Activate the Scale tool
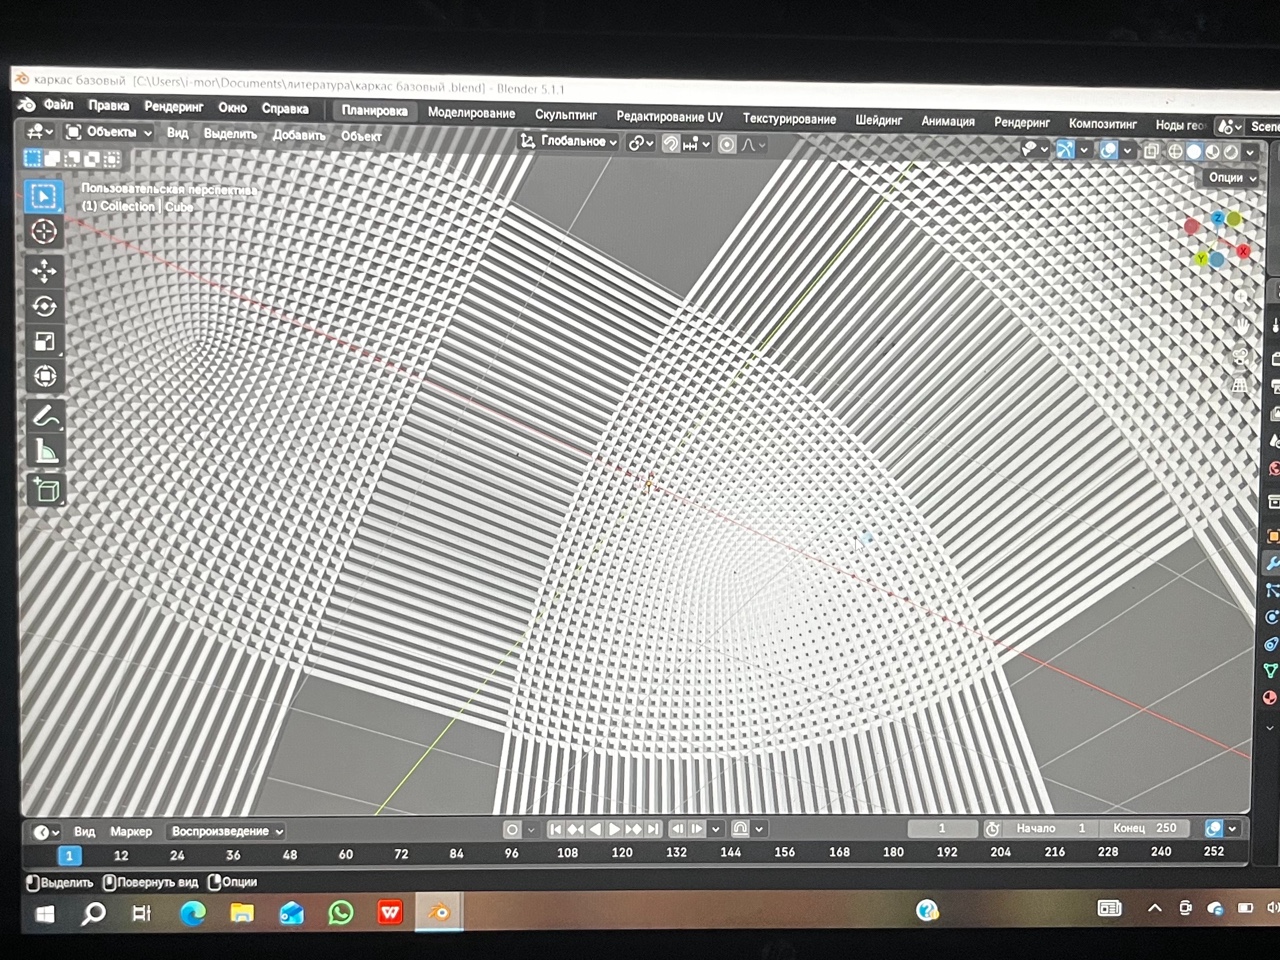The image size is (1280, 960). (x=44, y=341)
